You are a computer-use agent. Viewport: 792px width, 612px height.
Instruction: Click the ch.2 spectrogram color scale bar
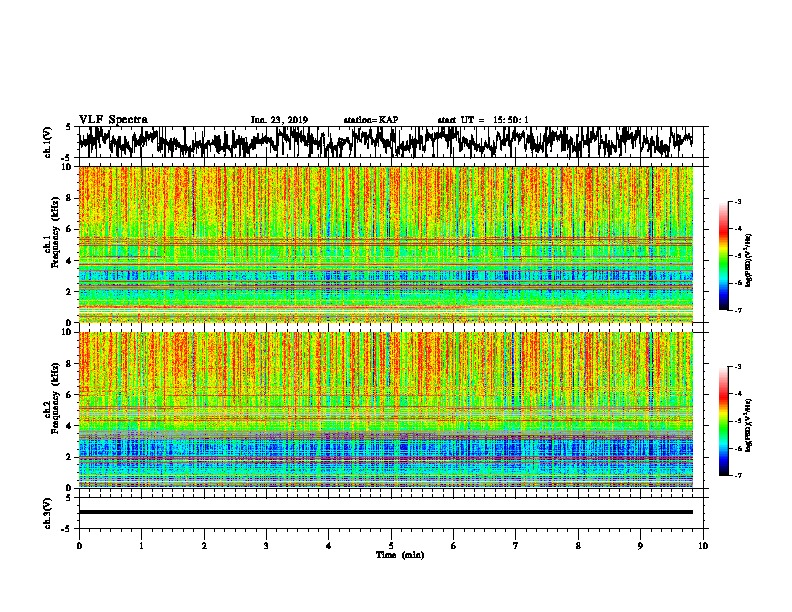[x=724, y=421]
